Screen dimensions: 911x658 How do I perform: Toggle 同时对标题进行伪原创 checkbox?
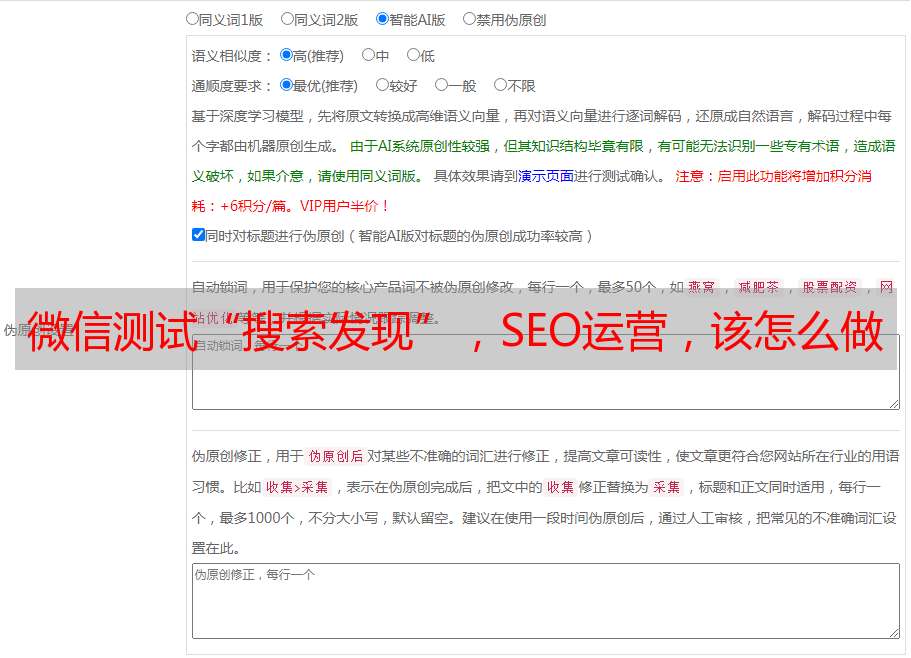pyautogui.click(x=198, y=235)
